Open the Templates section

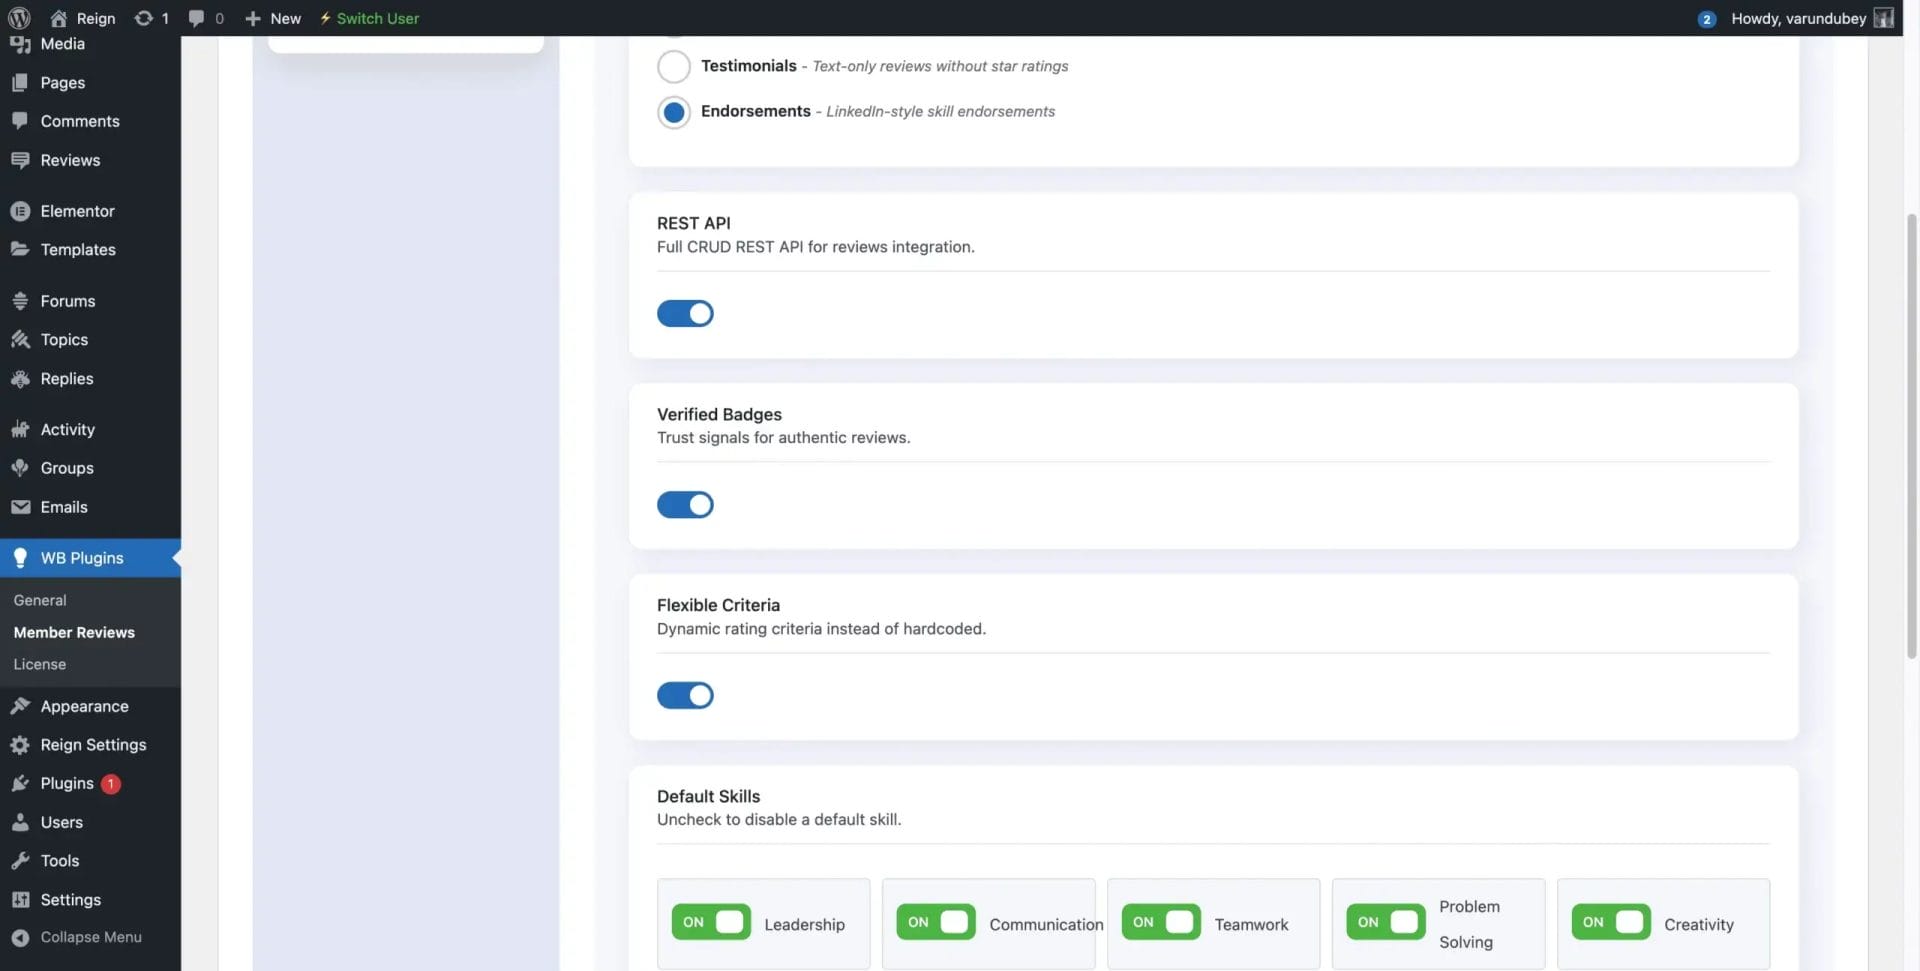coord(78,249)
